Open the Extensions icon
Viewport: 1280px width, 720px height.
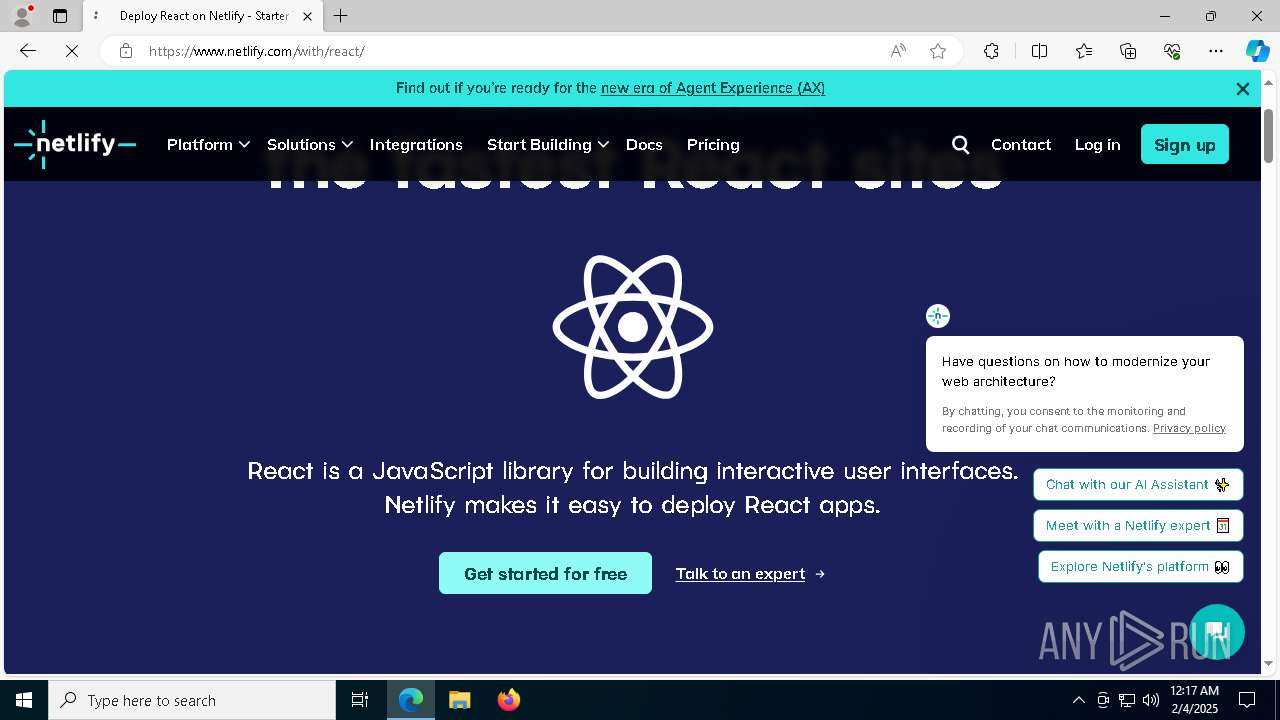point(991,51)
